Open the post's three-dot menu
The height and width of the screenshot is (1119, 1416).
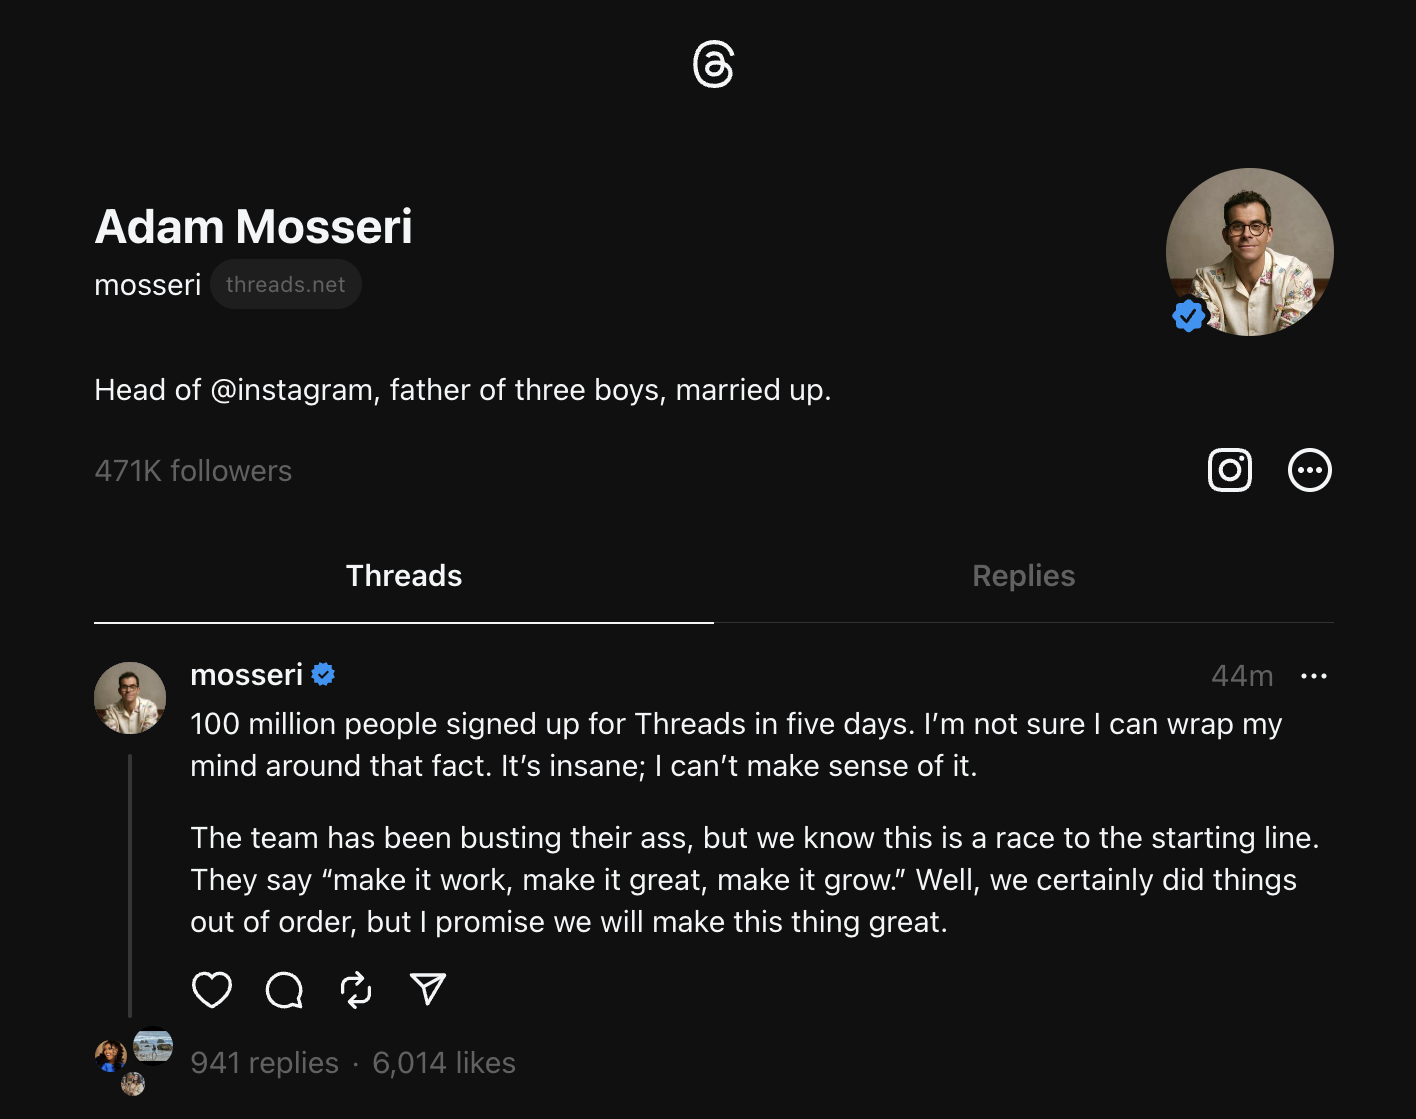coord(1313,677)
